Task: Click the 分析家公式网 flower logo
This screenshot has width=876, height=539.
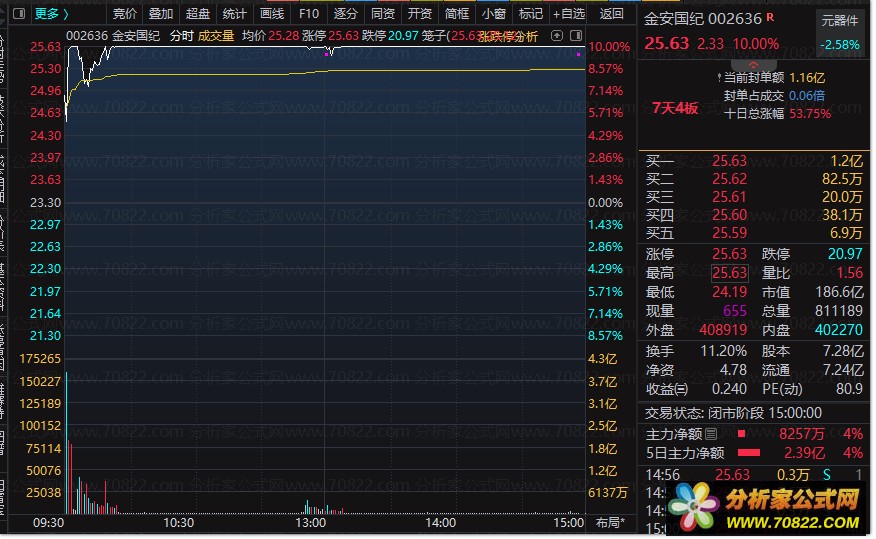Action: pyautogui.click(x=693, y=507)
